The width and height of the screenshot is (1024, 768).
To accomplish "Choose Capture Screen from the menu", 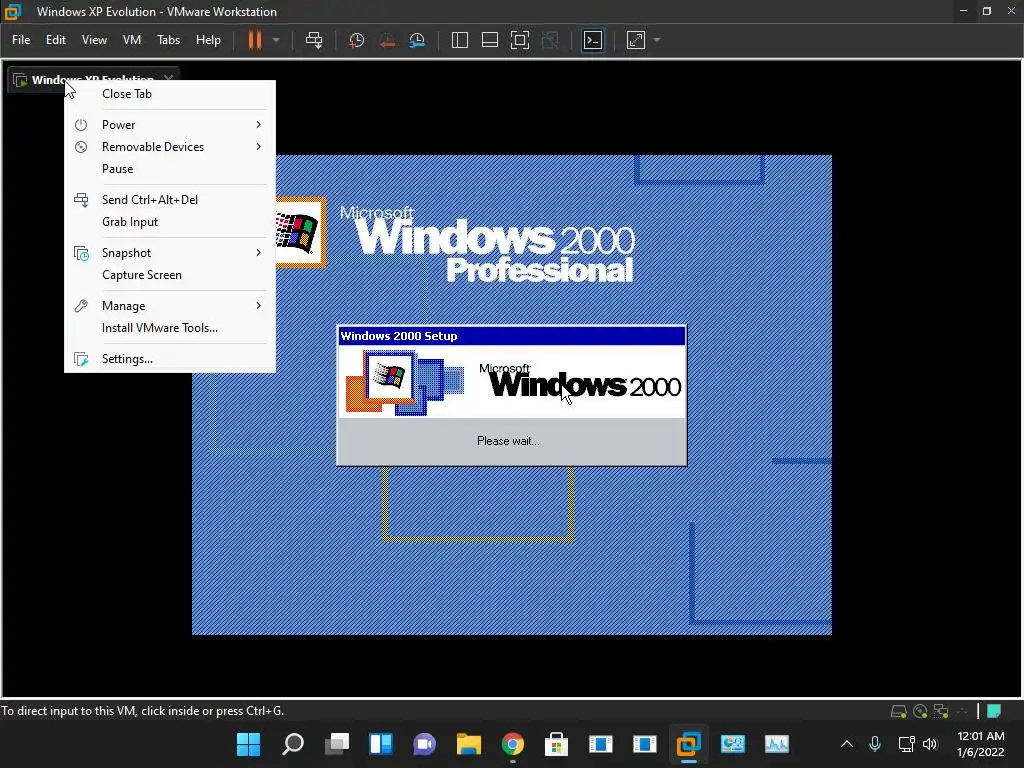I will pyautogui.click(x=170, y=275).
